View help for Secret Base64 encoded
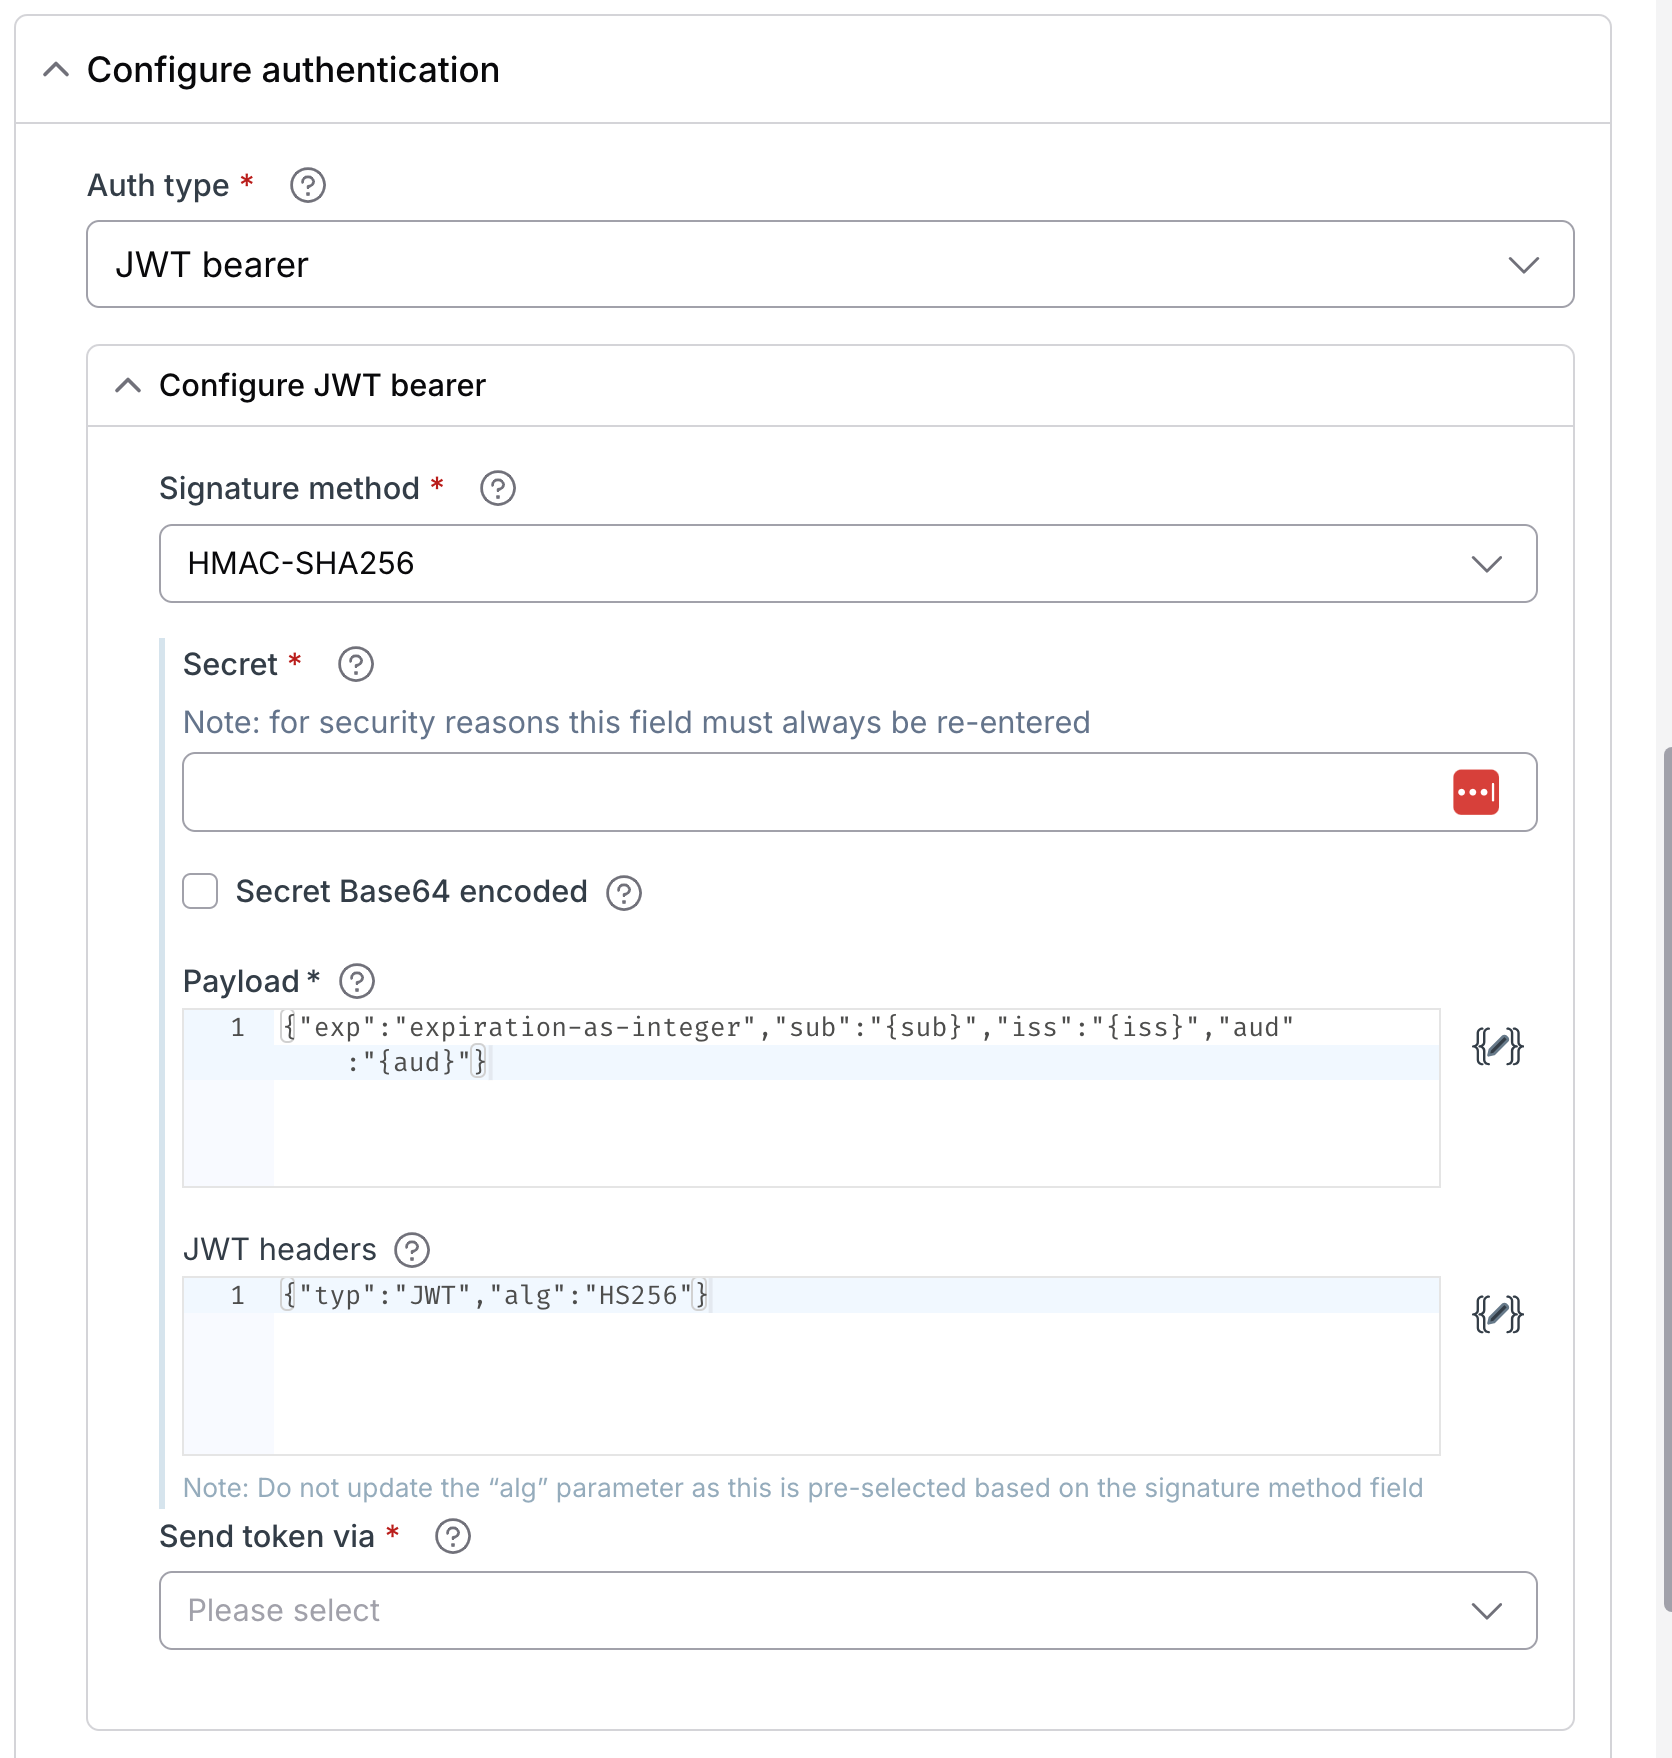1672x1758 pixels. coord(623,892)
